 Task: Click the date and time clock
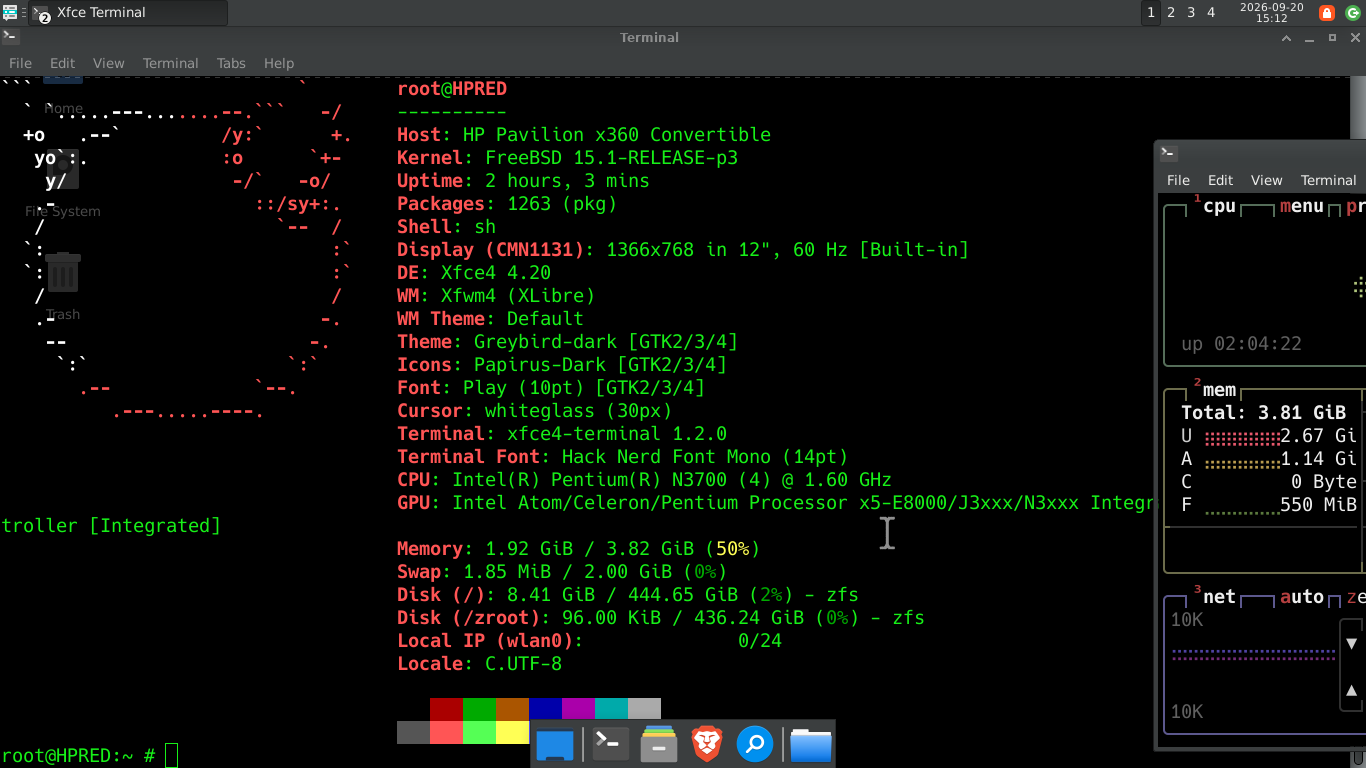(x=1271, y=13)
